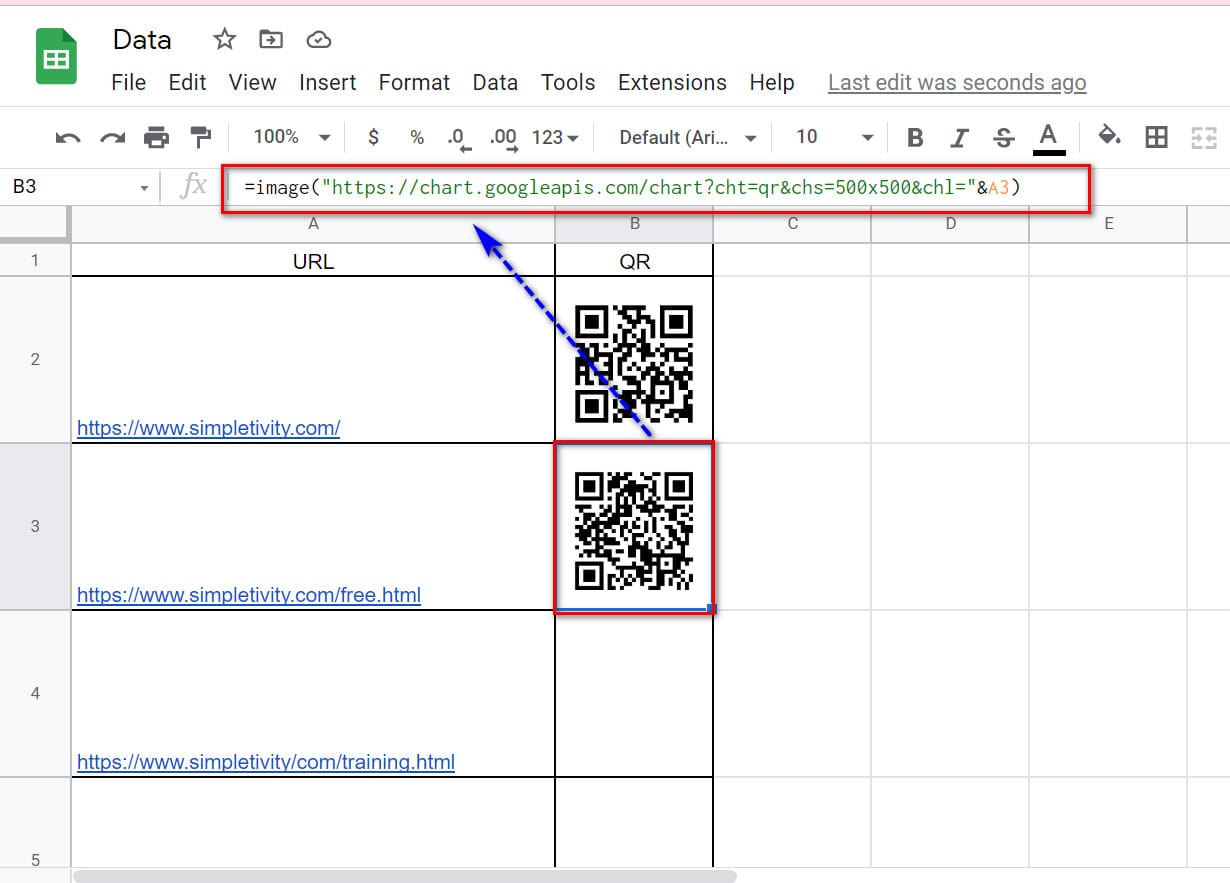Toggle bold formatting
This screenshot has width=1230, height=883.
(914, 138)
